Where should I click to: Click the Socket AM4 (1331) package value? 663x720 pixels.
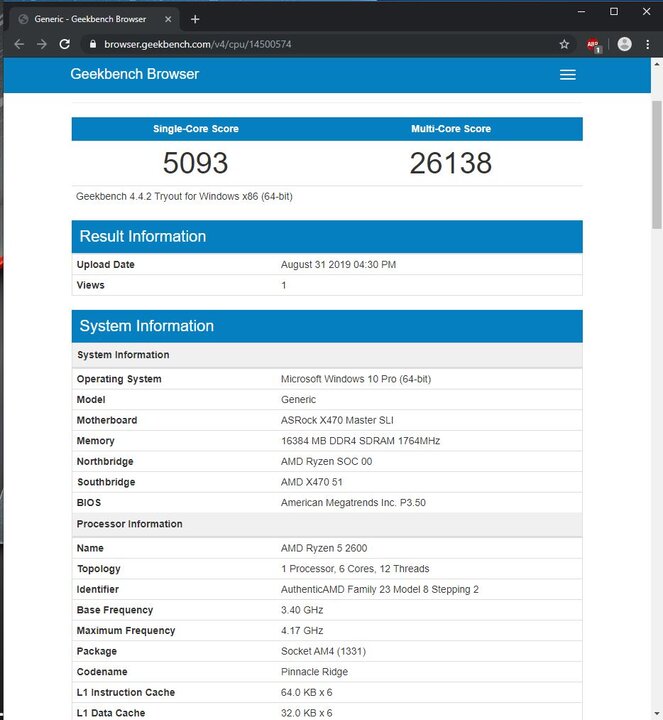pyautogui.click(x=323, y=651)
